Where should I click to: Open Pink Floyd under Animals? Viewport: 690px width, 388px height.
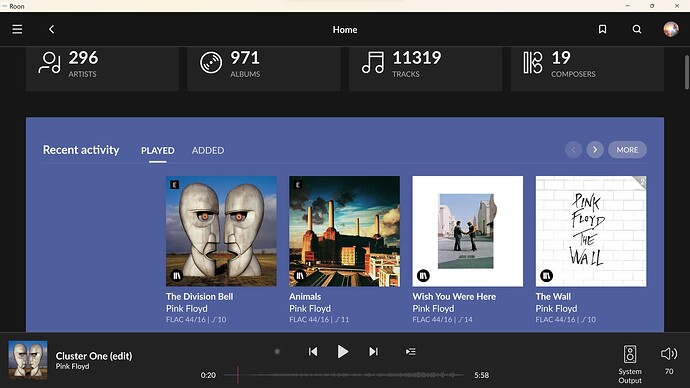pyautogui.click(x=310, y=308)
